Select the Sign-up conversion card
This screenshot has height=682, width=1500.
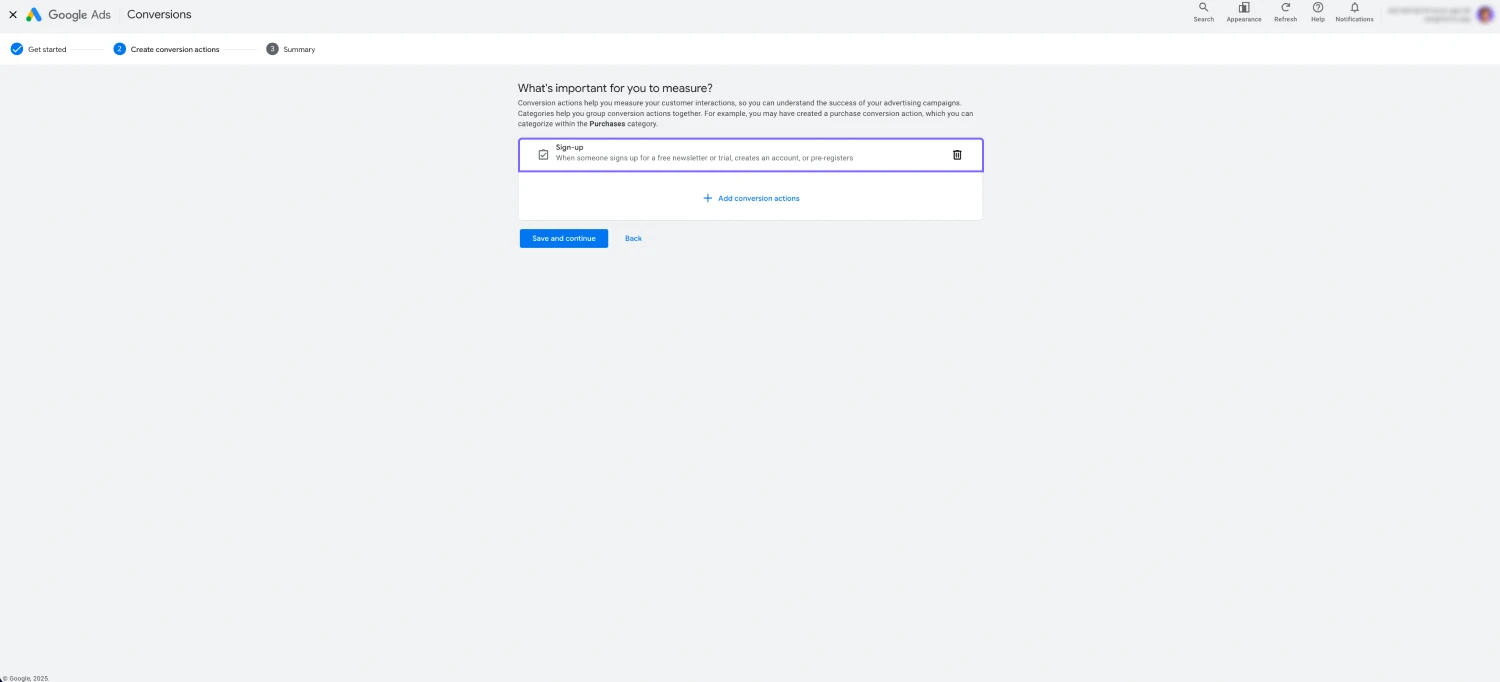pos(750,154)
